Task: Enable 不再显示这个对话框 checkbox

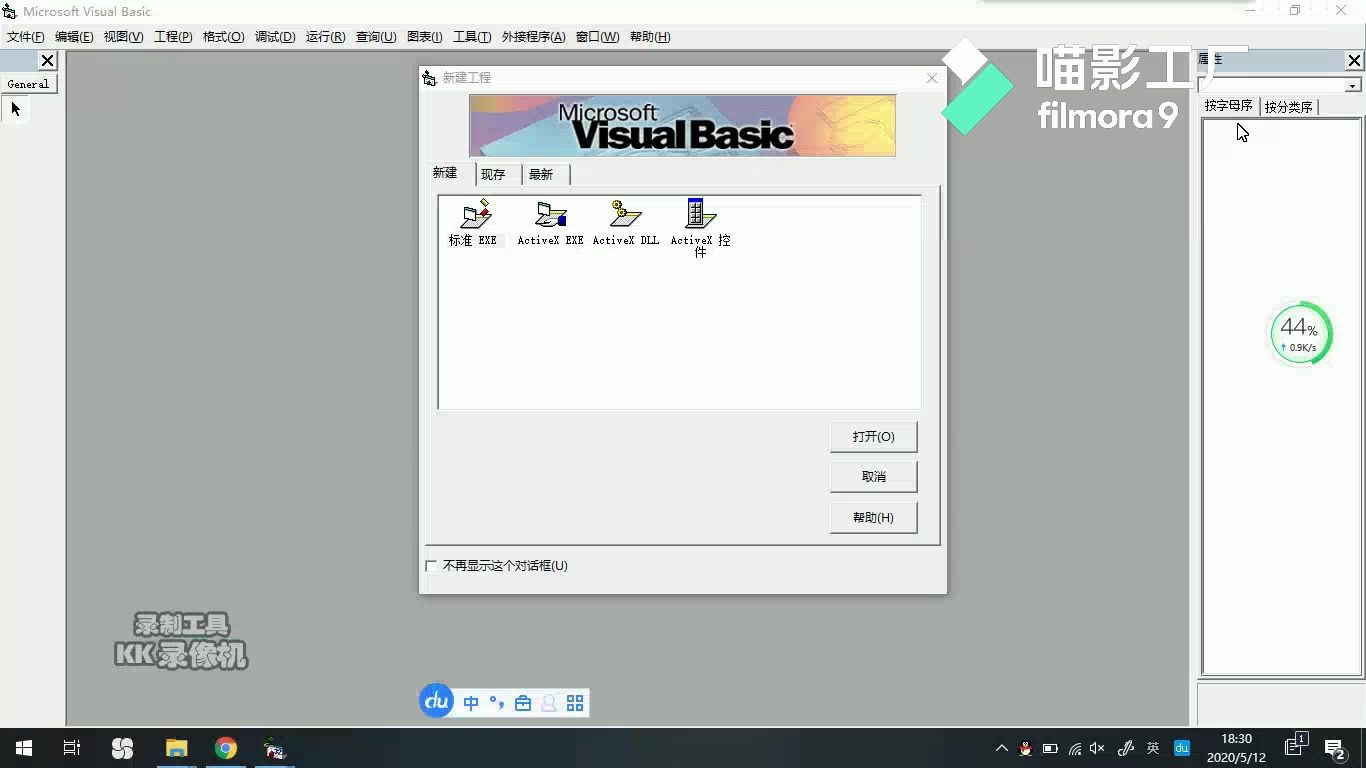Action: point(431,566)
